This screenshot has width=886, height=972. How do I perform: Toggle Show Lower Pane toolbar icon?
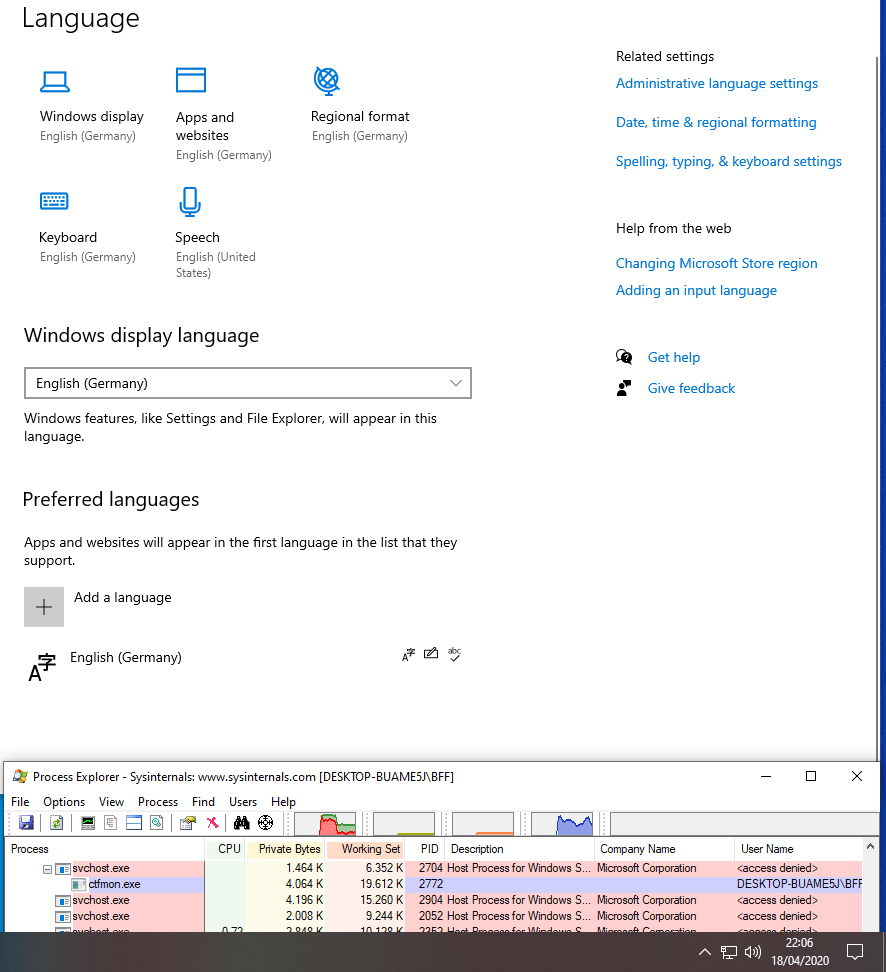[134, 823]
